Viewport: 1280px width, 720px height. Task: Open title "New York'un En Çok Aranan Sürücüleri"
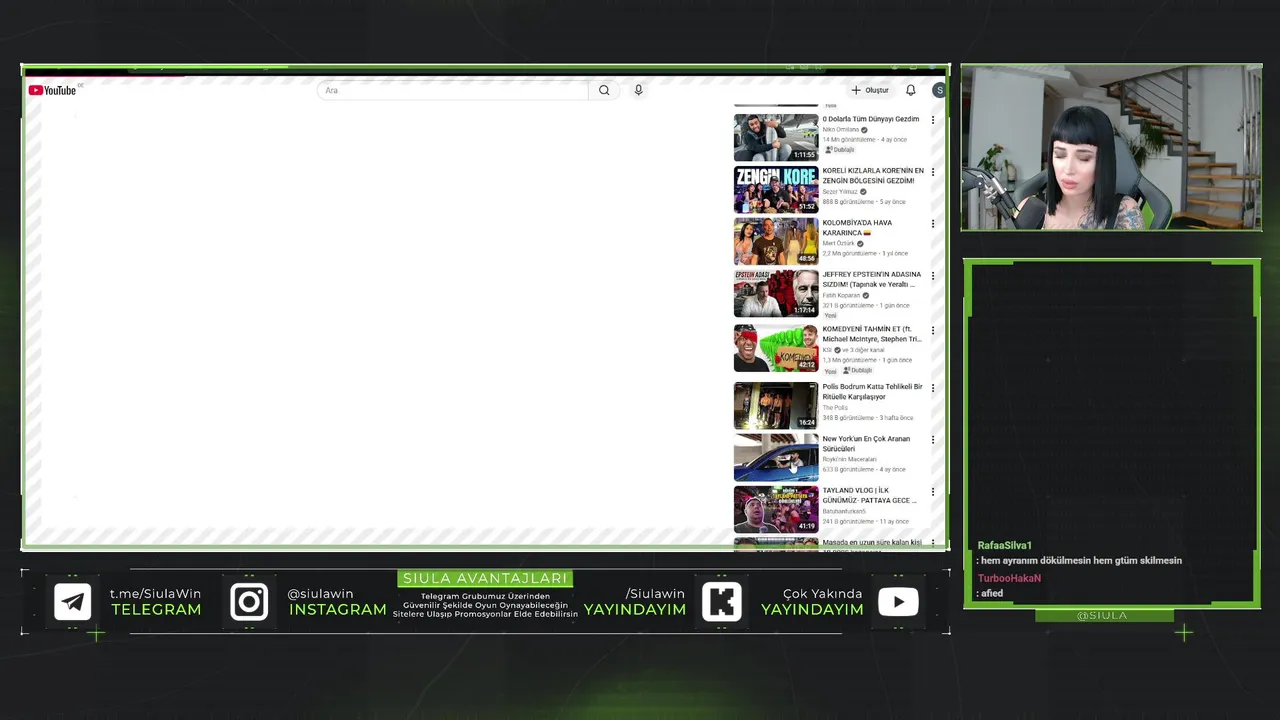[866, 443]
